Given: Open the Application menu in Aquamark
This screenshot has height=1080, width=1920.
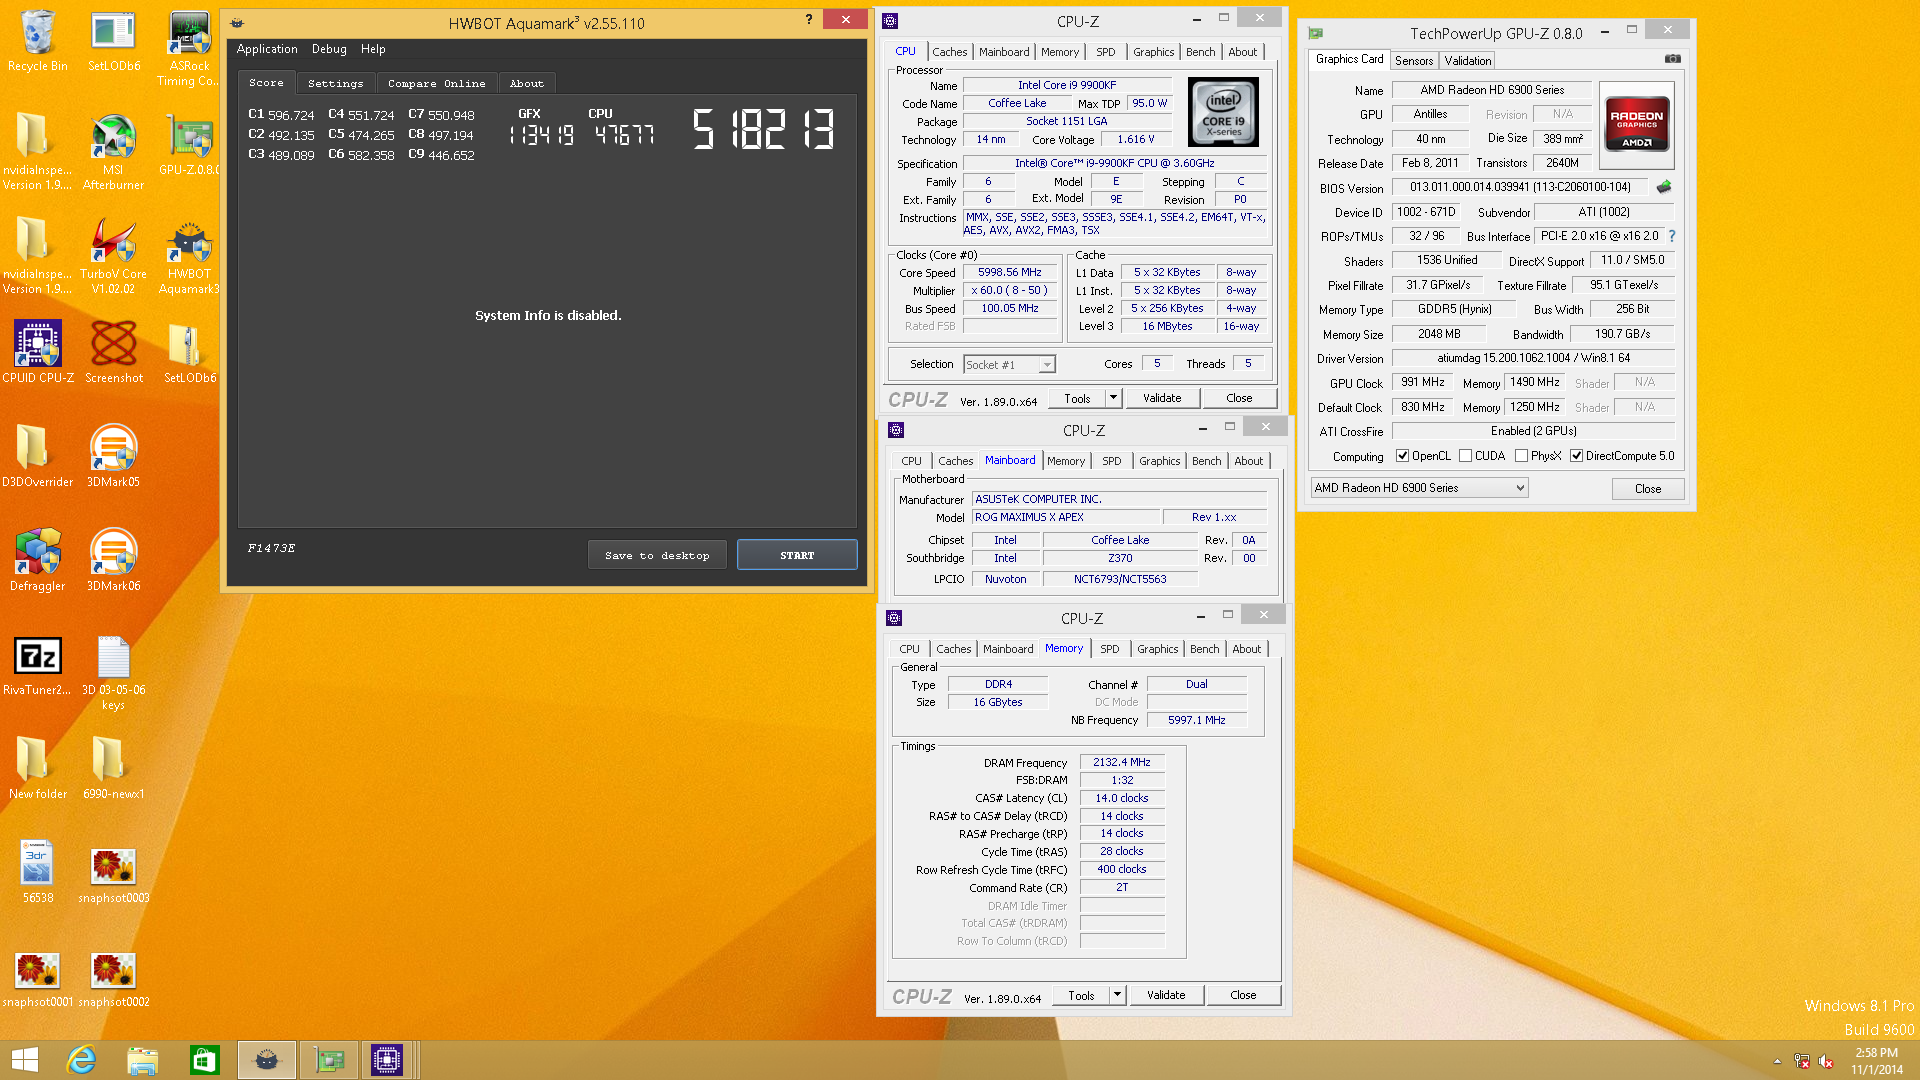Looking at the screenshot, I should 267,49.
